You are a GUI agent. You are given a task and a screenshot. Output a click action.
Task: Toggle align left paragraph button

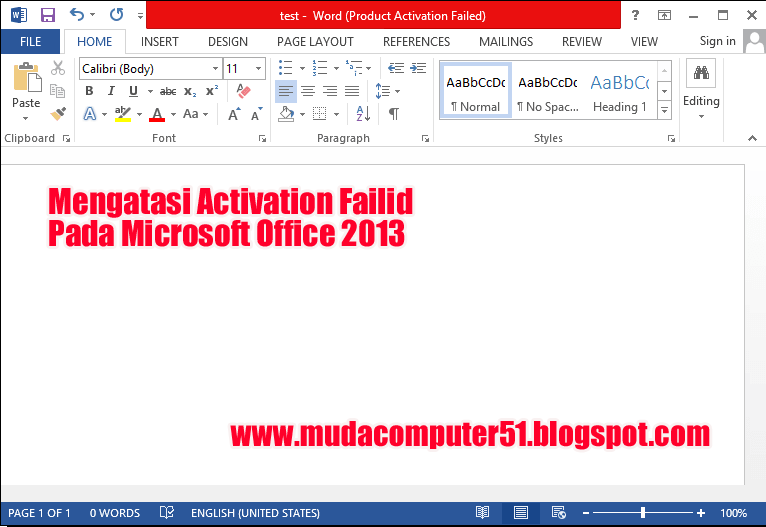pos(286,91)
